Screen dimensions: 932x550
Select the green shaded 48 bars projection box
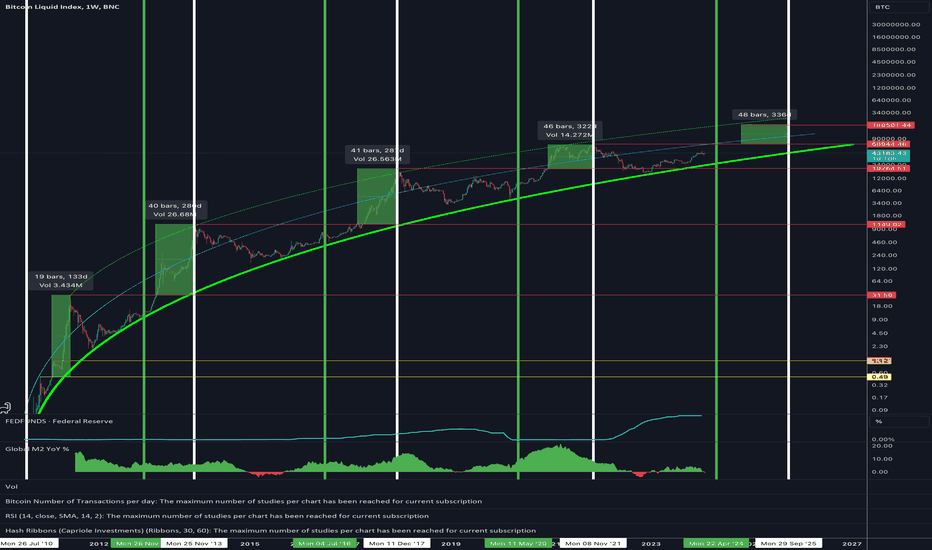pyautogui.click(x=764, y=134)
